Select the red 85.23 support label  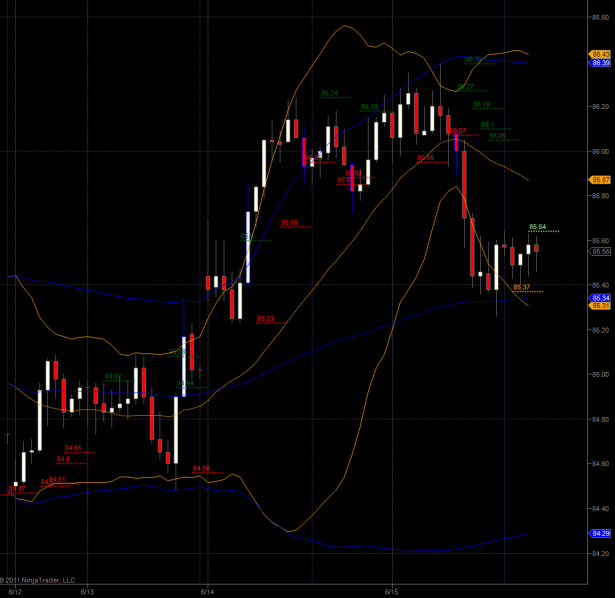point(265,319)
